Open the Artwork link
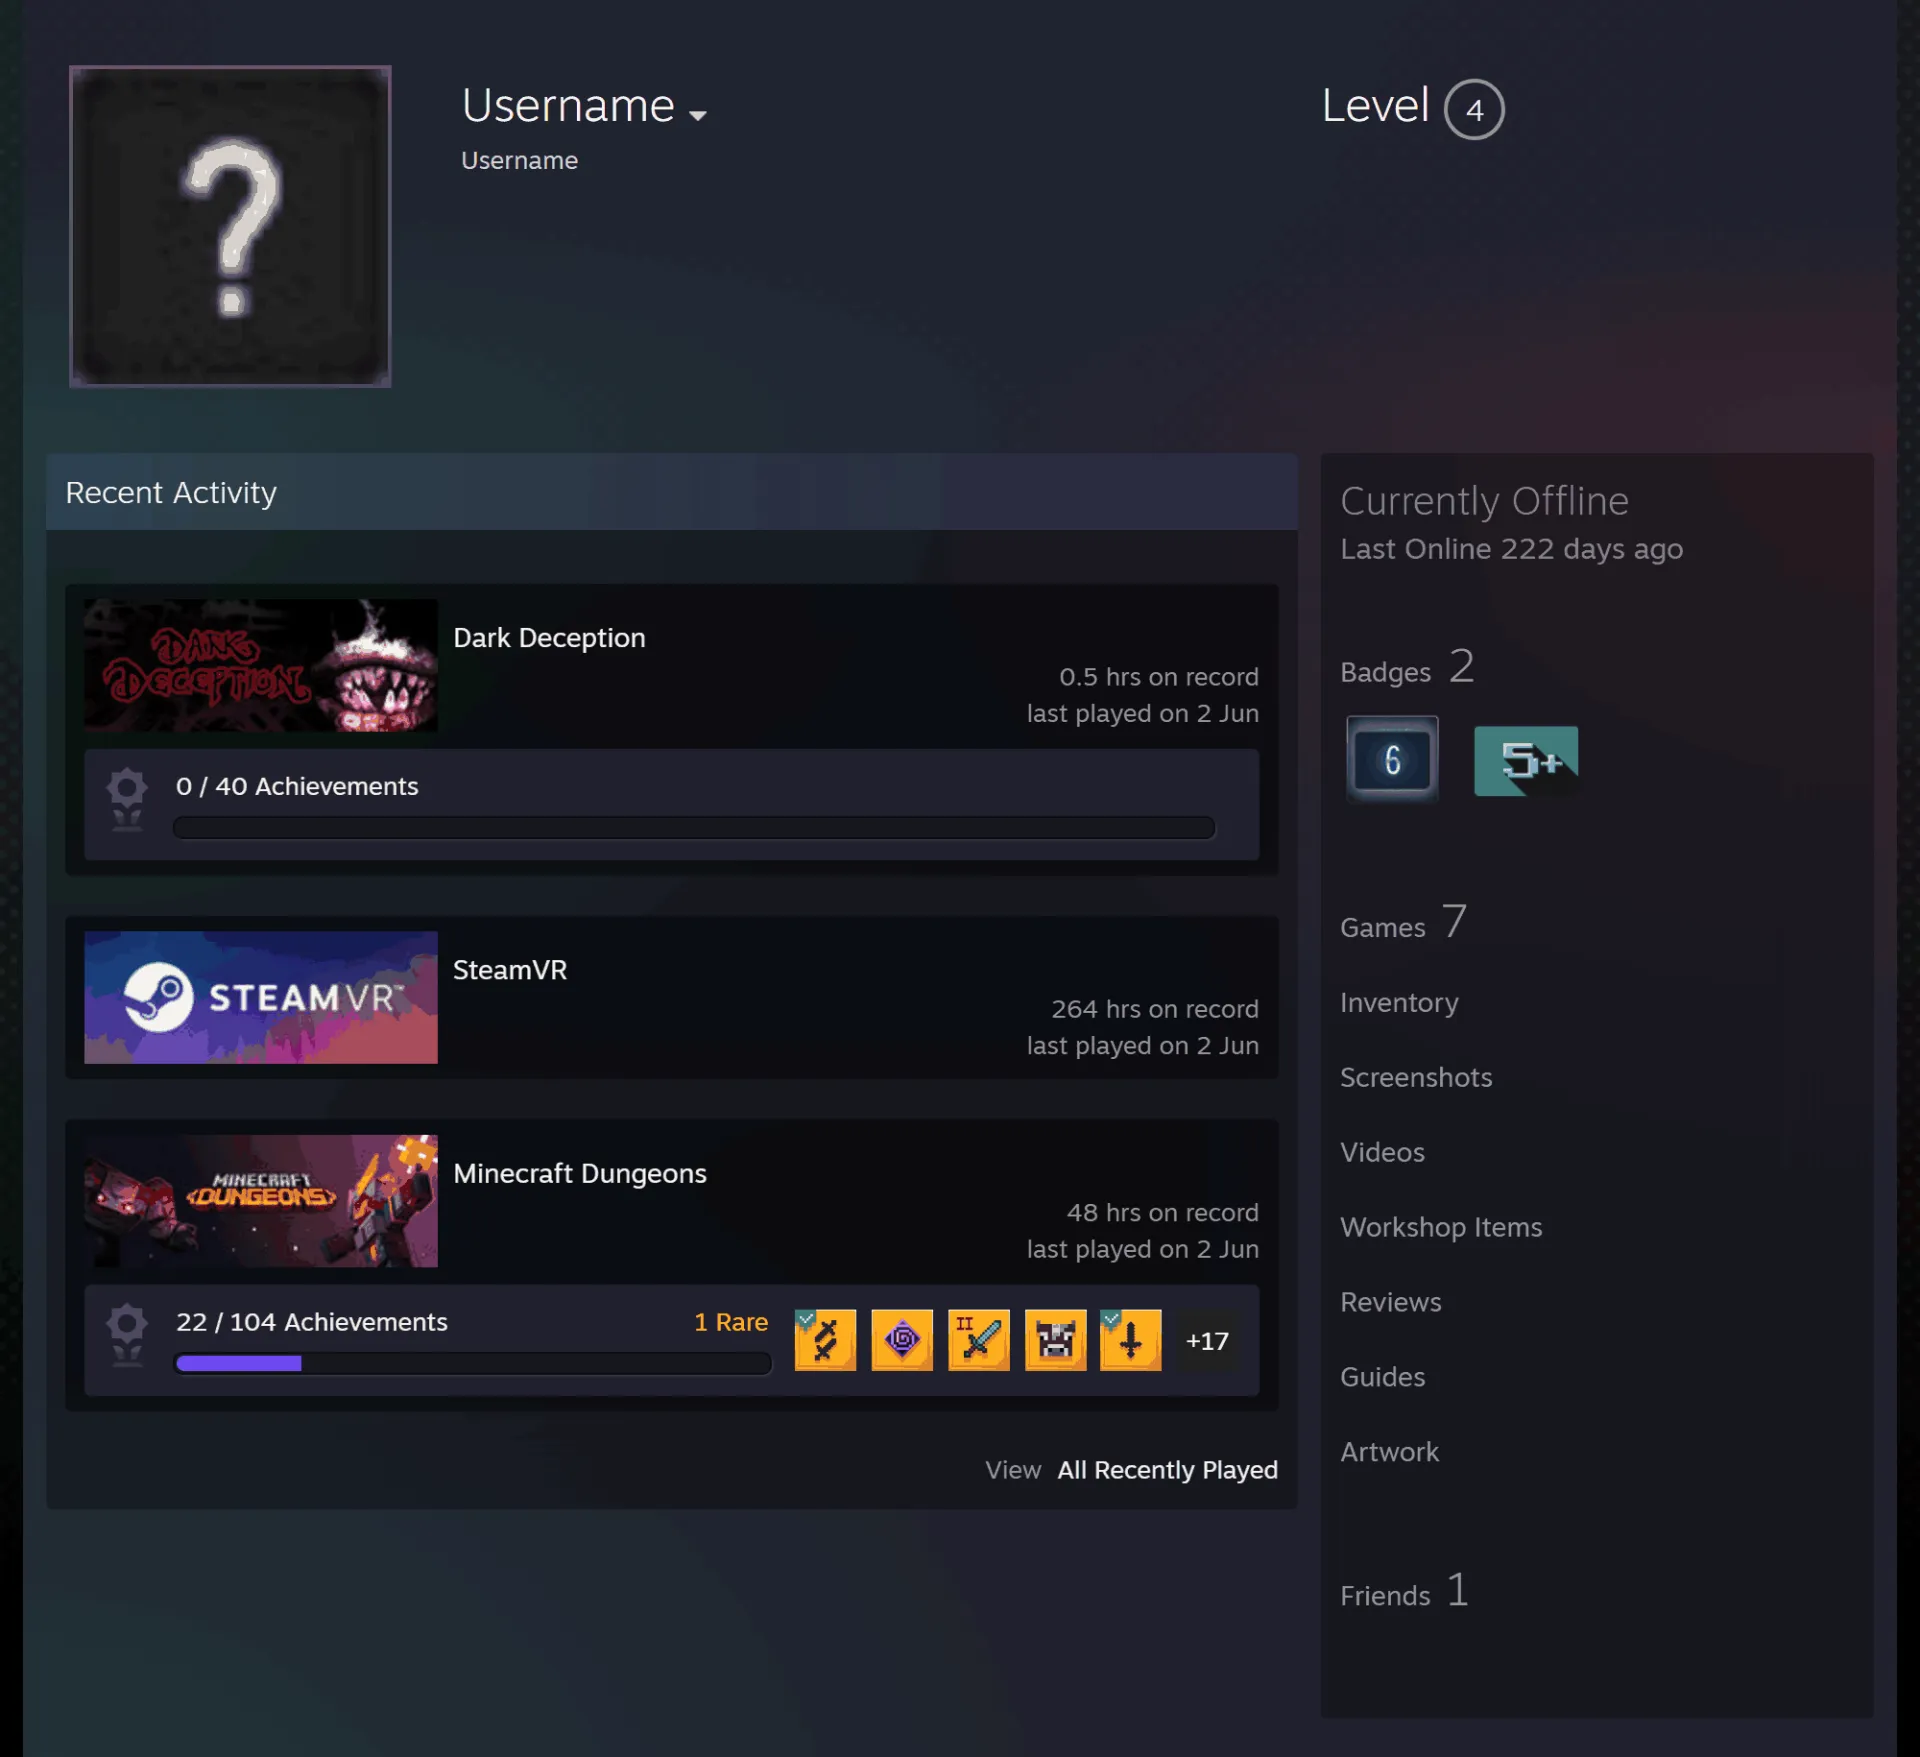Image resolution: width=1920 pixels, height=1757 pixels. (1389, 1452)
